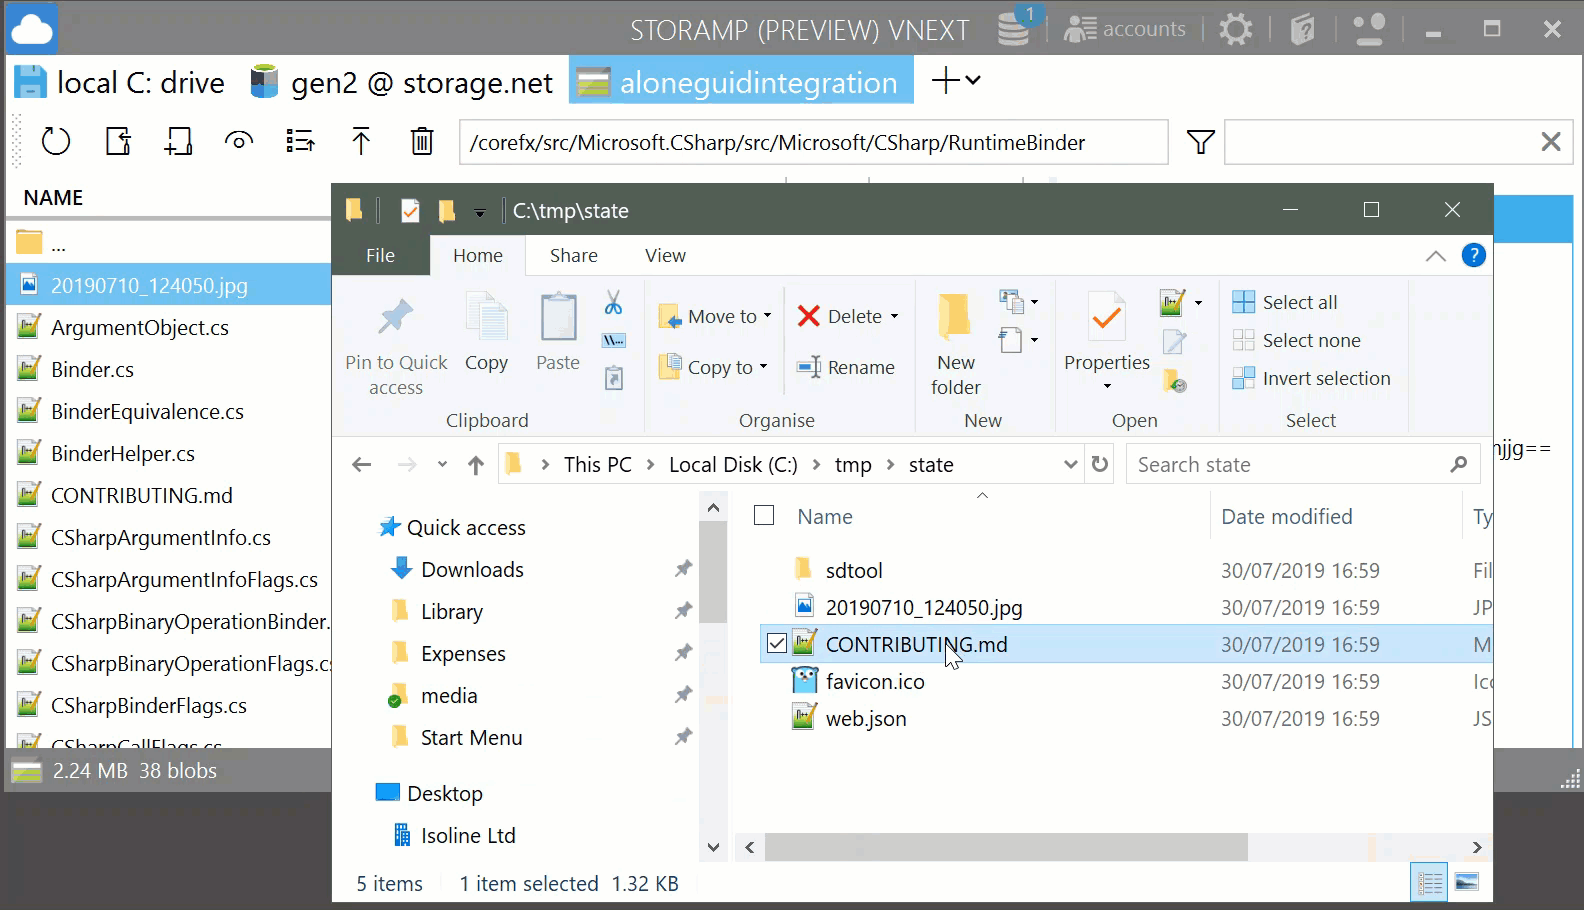Click Invert selection in ribbon
The image size is (1584, 910).
pyautogui.click(x=1312, y=378)
